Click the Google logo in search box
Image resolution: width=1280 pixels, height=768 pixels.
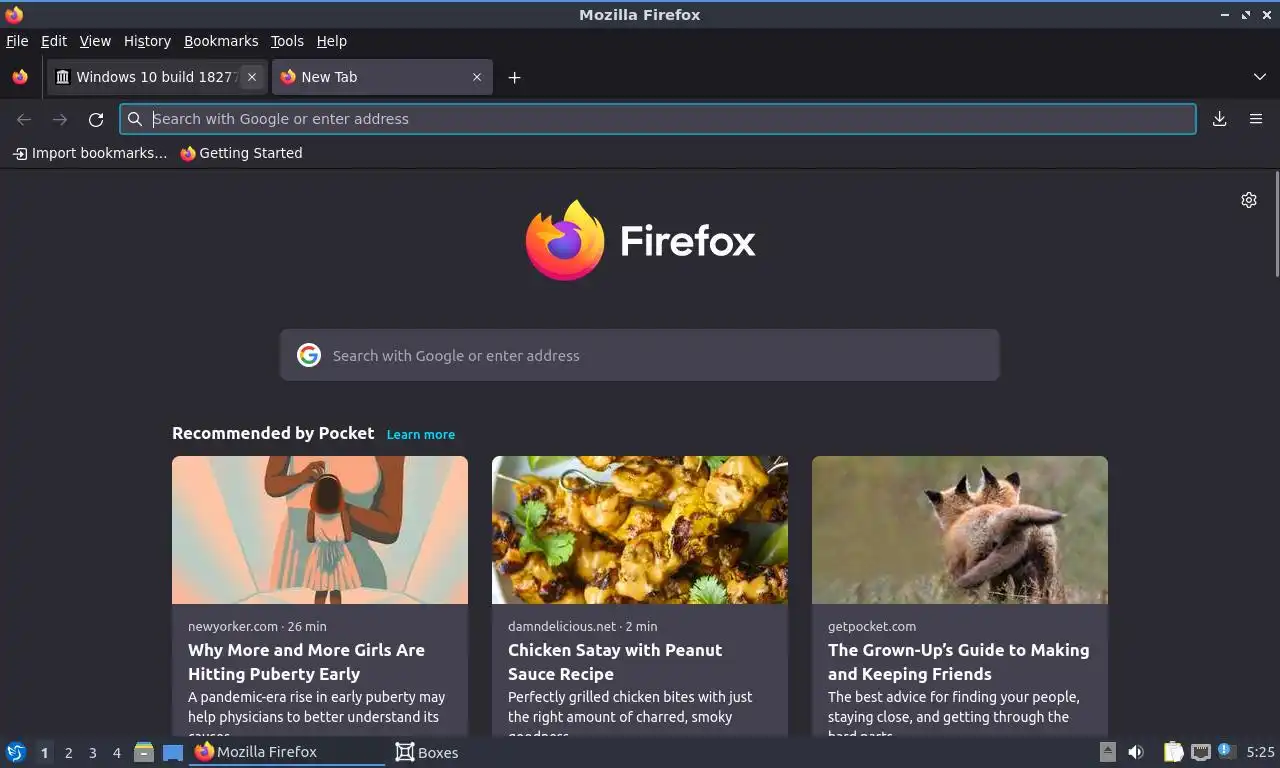pos(309,355)
